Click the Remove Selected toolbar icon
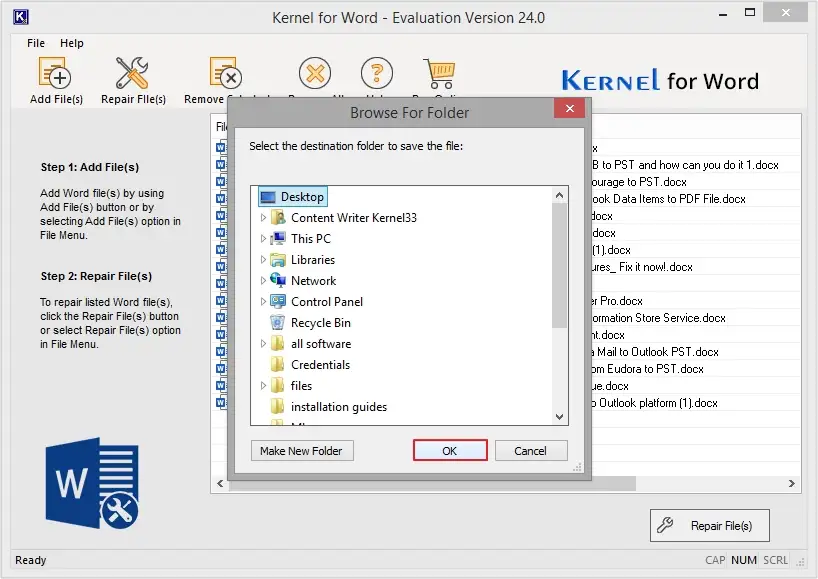This screenshot has width=818, height=579. click(x=225, y=73)
